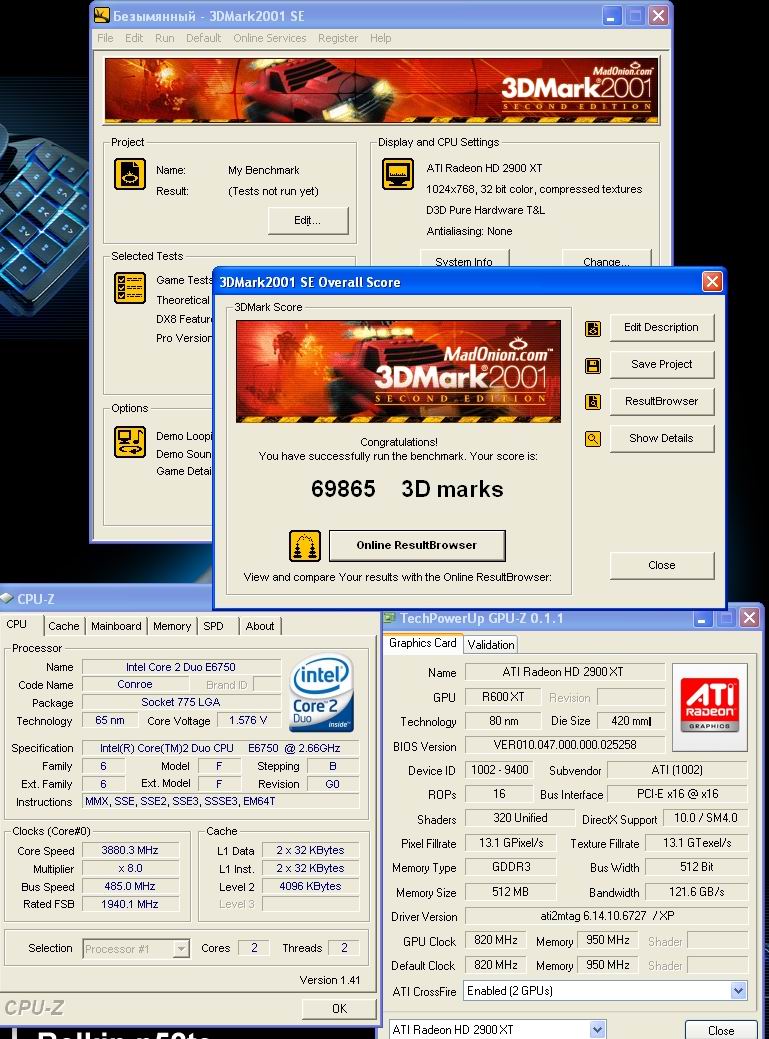Switch to the About tab in CPU-Z
769x1039 pixels.
click(260, 626)
